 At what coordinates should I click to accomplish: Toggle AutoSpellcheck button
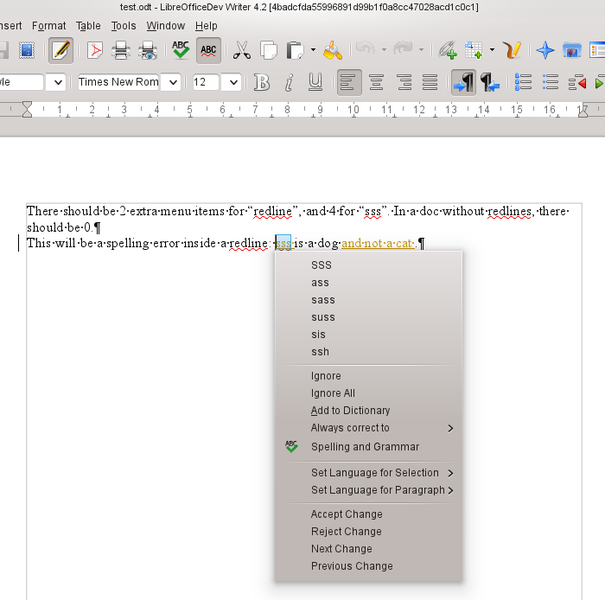pyautogui.click(x=208, y=51)
